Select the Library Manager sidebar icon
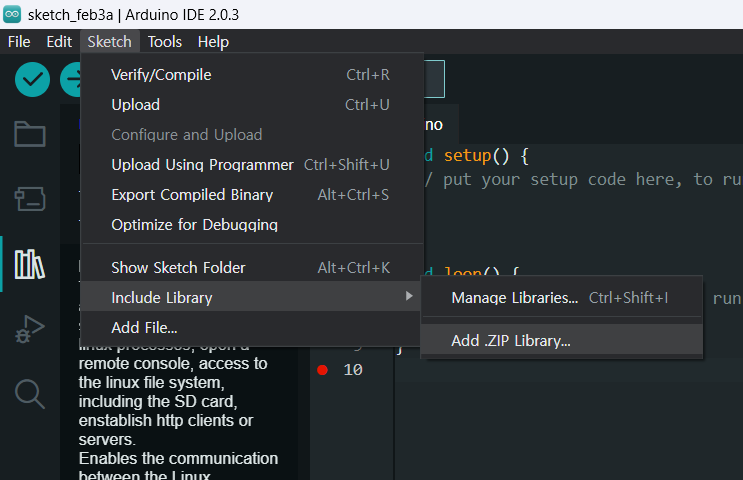Image resolution: width=743 pixels, height=480 pixels. (x=29, y=264)
